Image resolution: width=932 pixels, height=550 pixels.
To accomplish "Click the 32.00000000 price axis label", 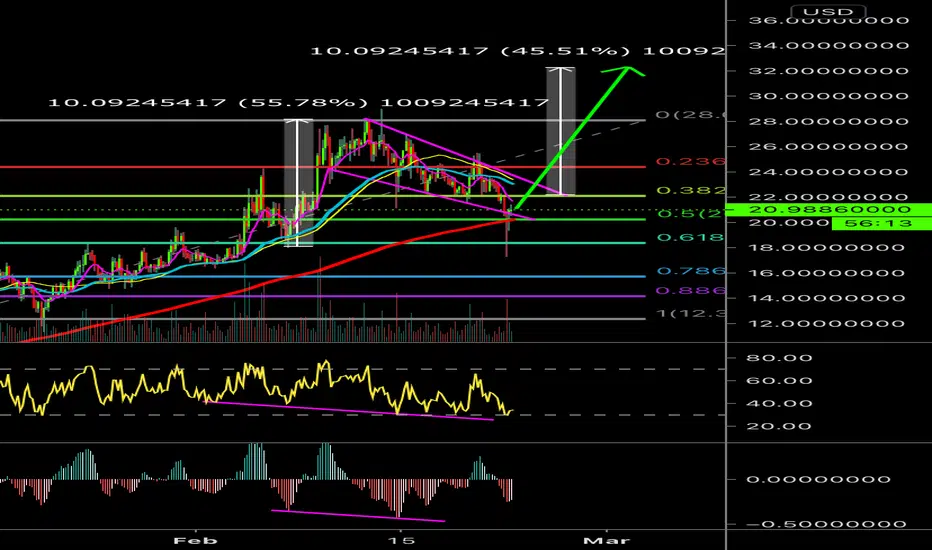I will point(828,71).
